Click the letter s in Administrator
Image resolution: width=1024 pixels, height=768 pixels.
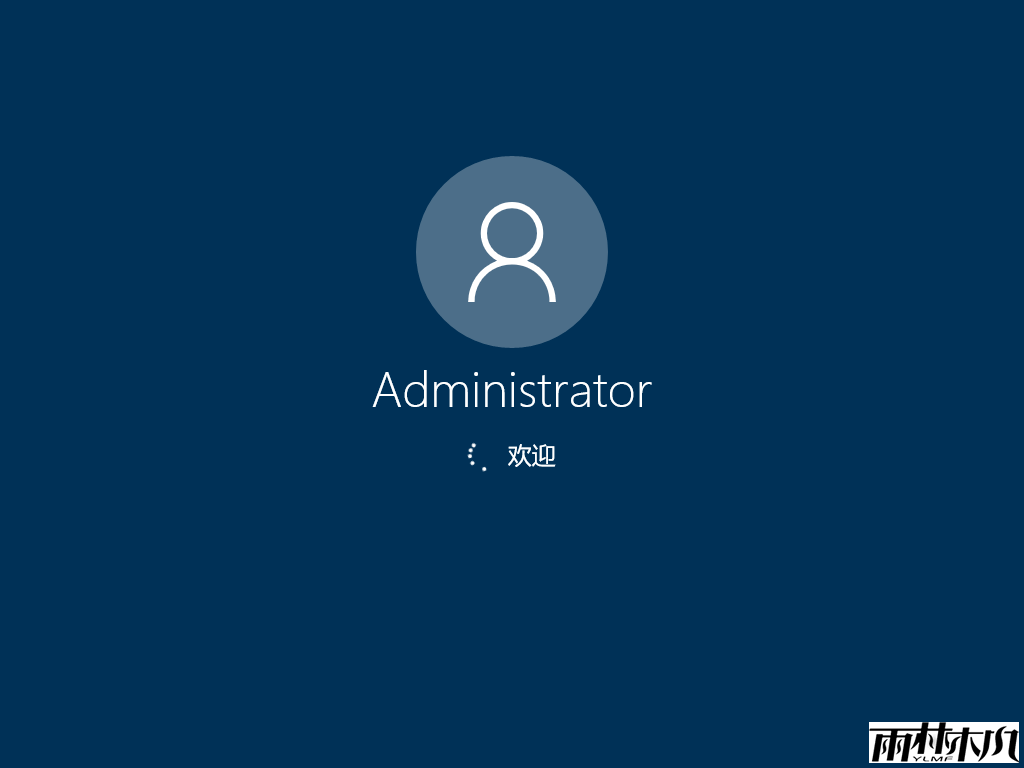[528, 394]
